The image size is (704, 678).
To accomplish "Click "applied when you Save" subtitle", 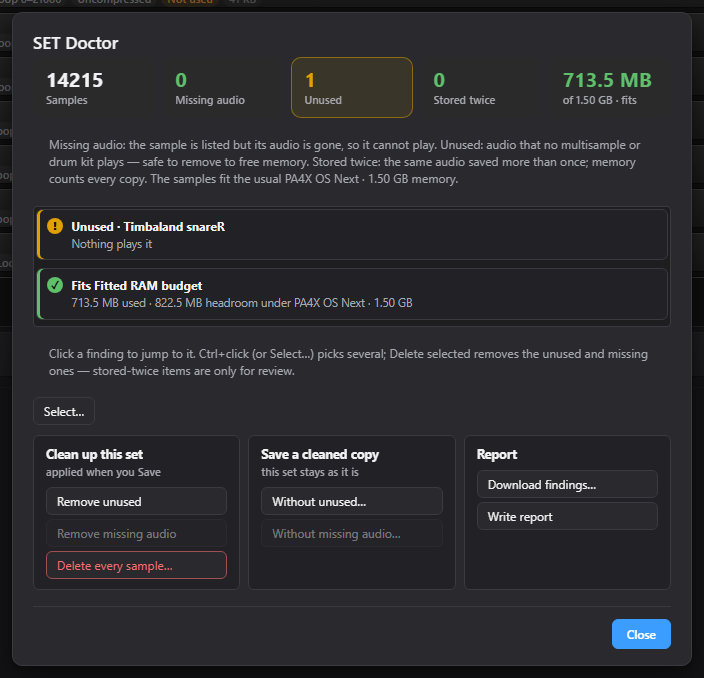I will 103,472.
